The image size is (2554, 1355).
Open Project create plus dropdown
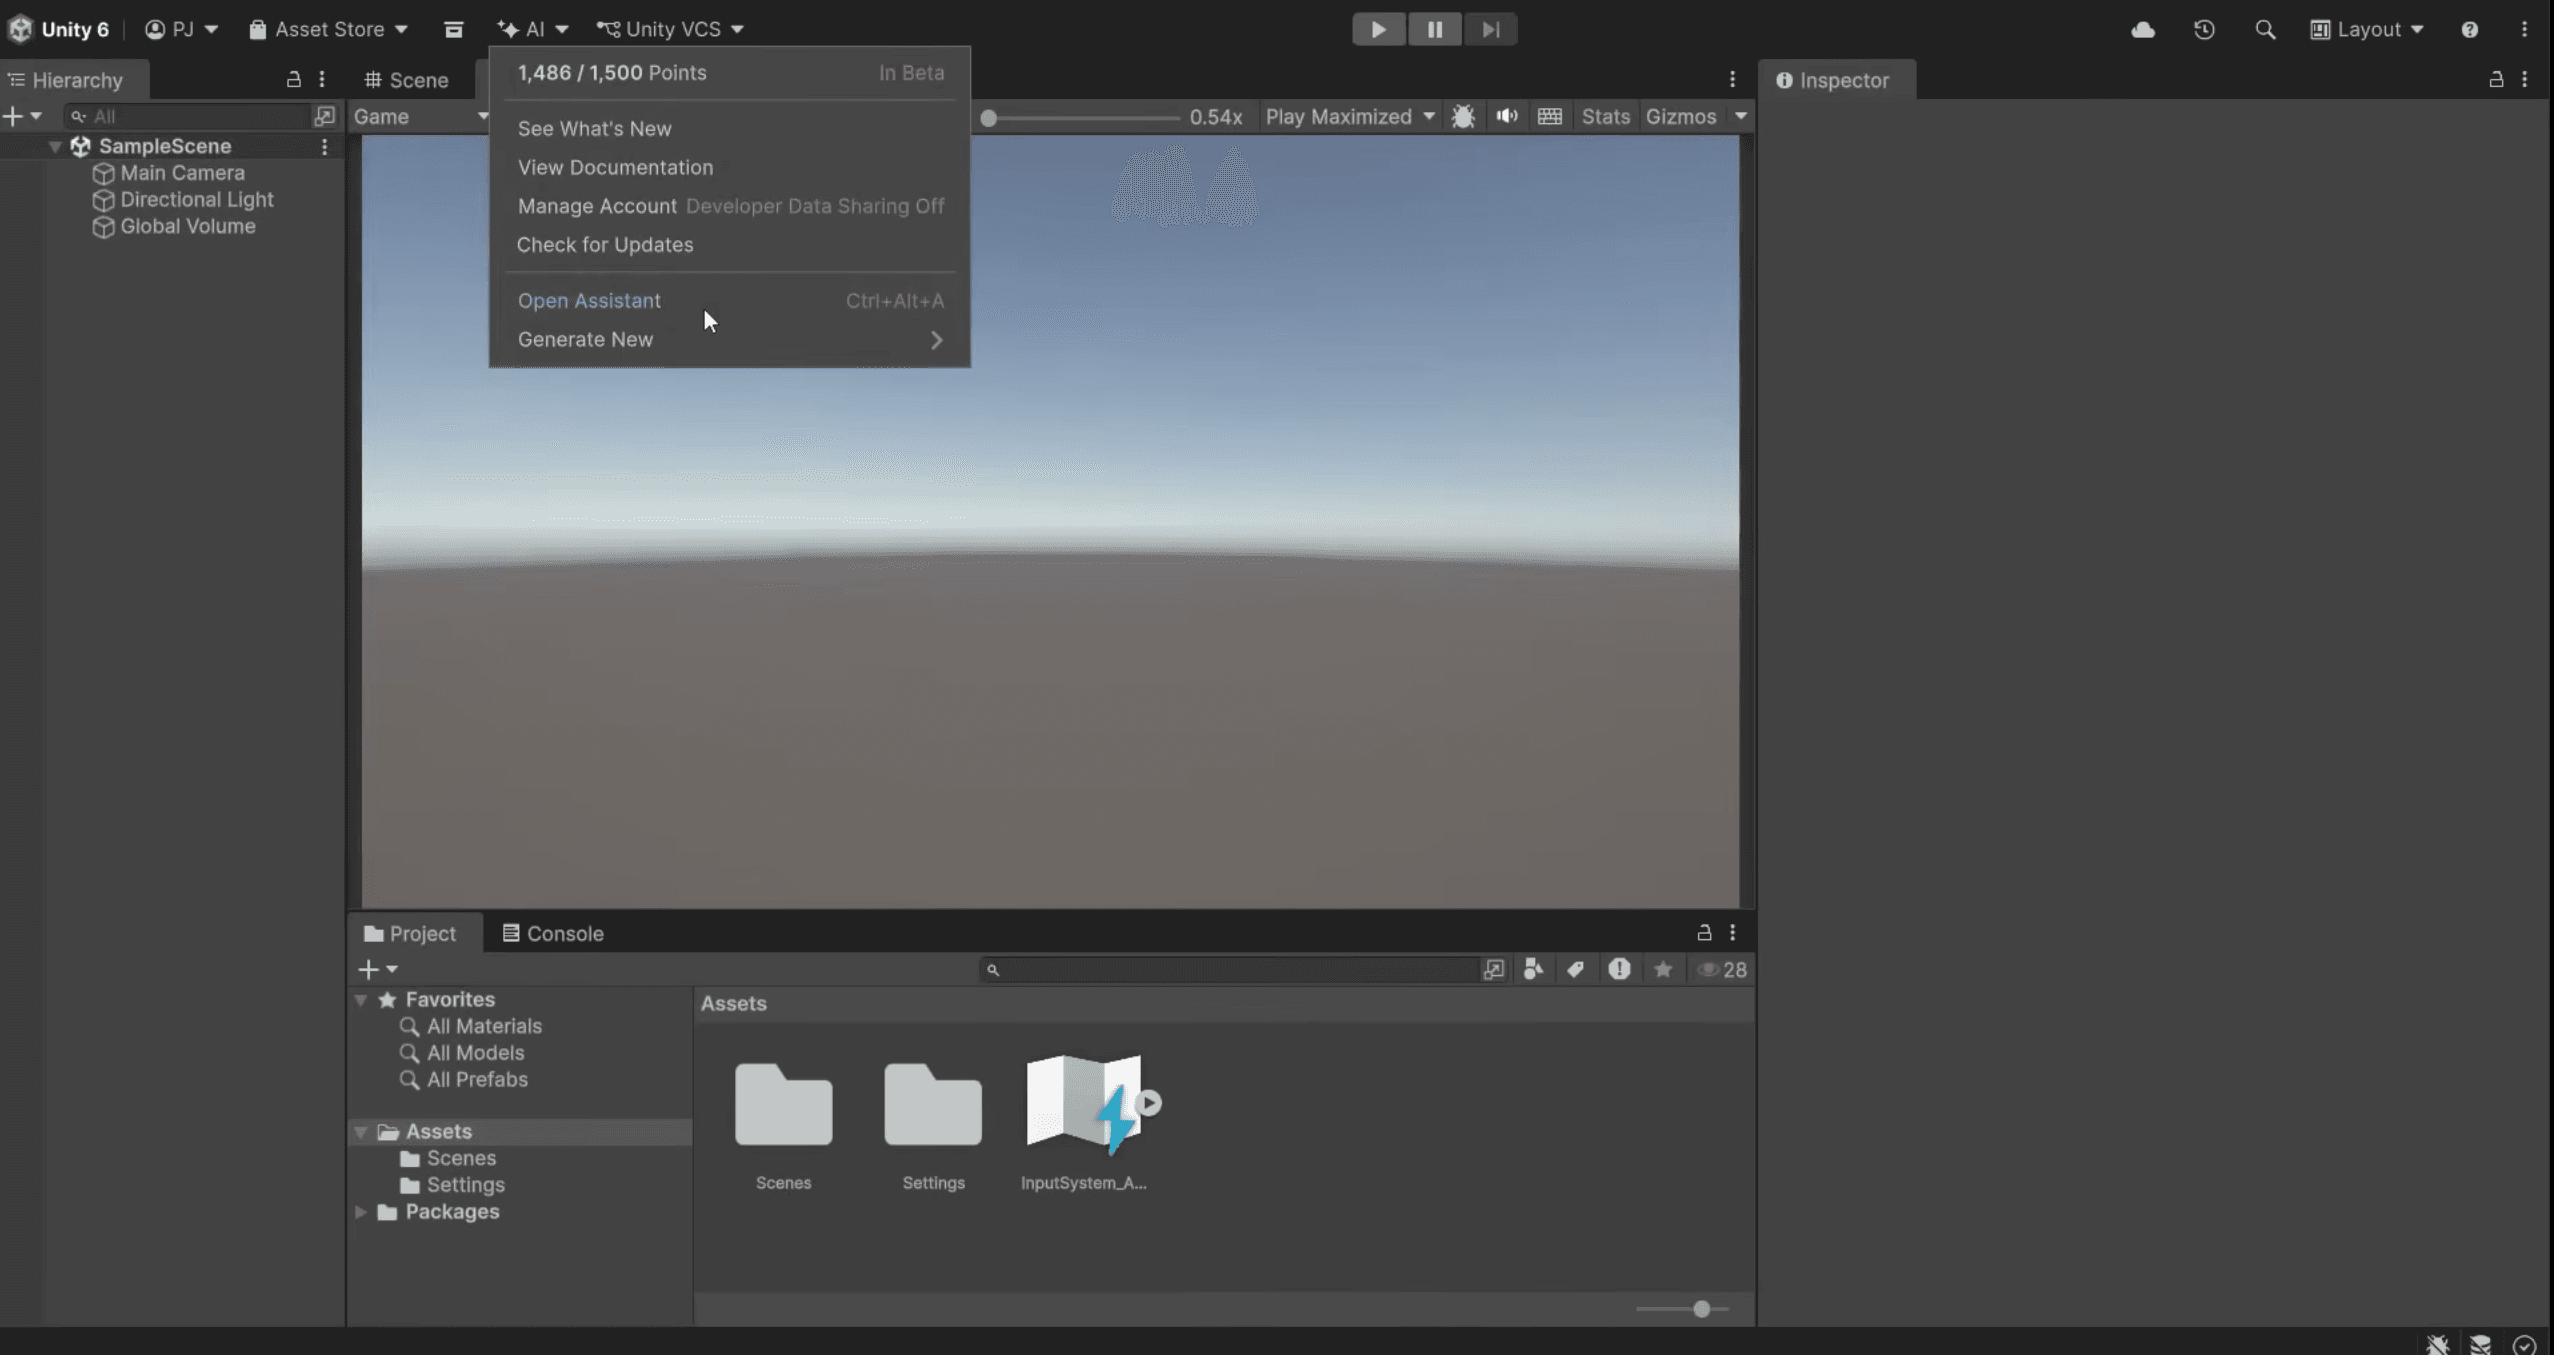378,969
